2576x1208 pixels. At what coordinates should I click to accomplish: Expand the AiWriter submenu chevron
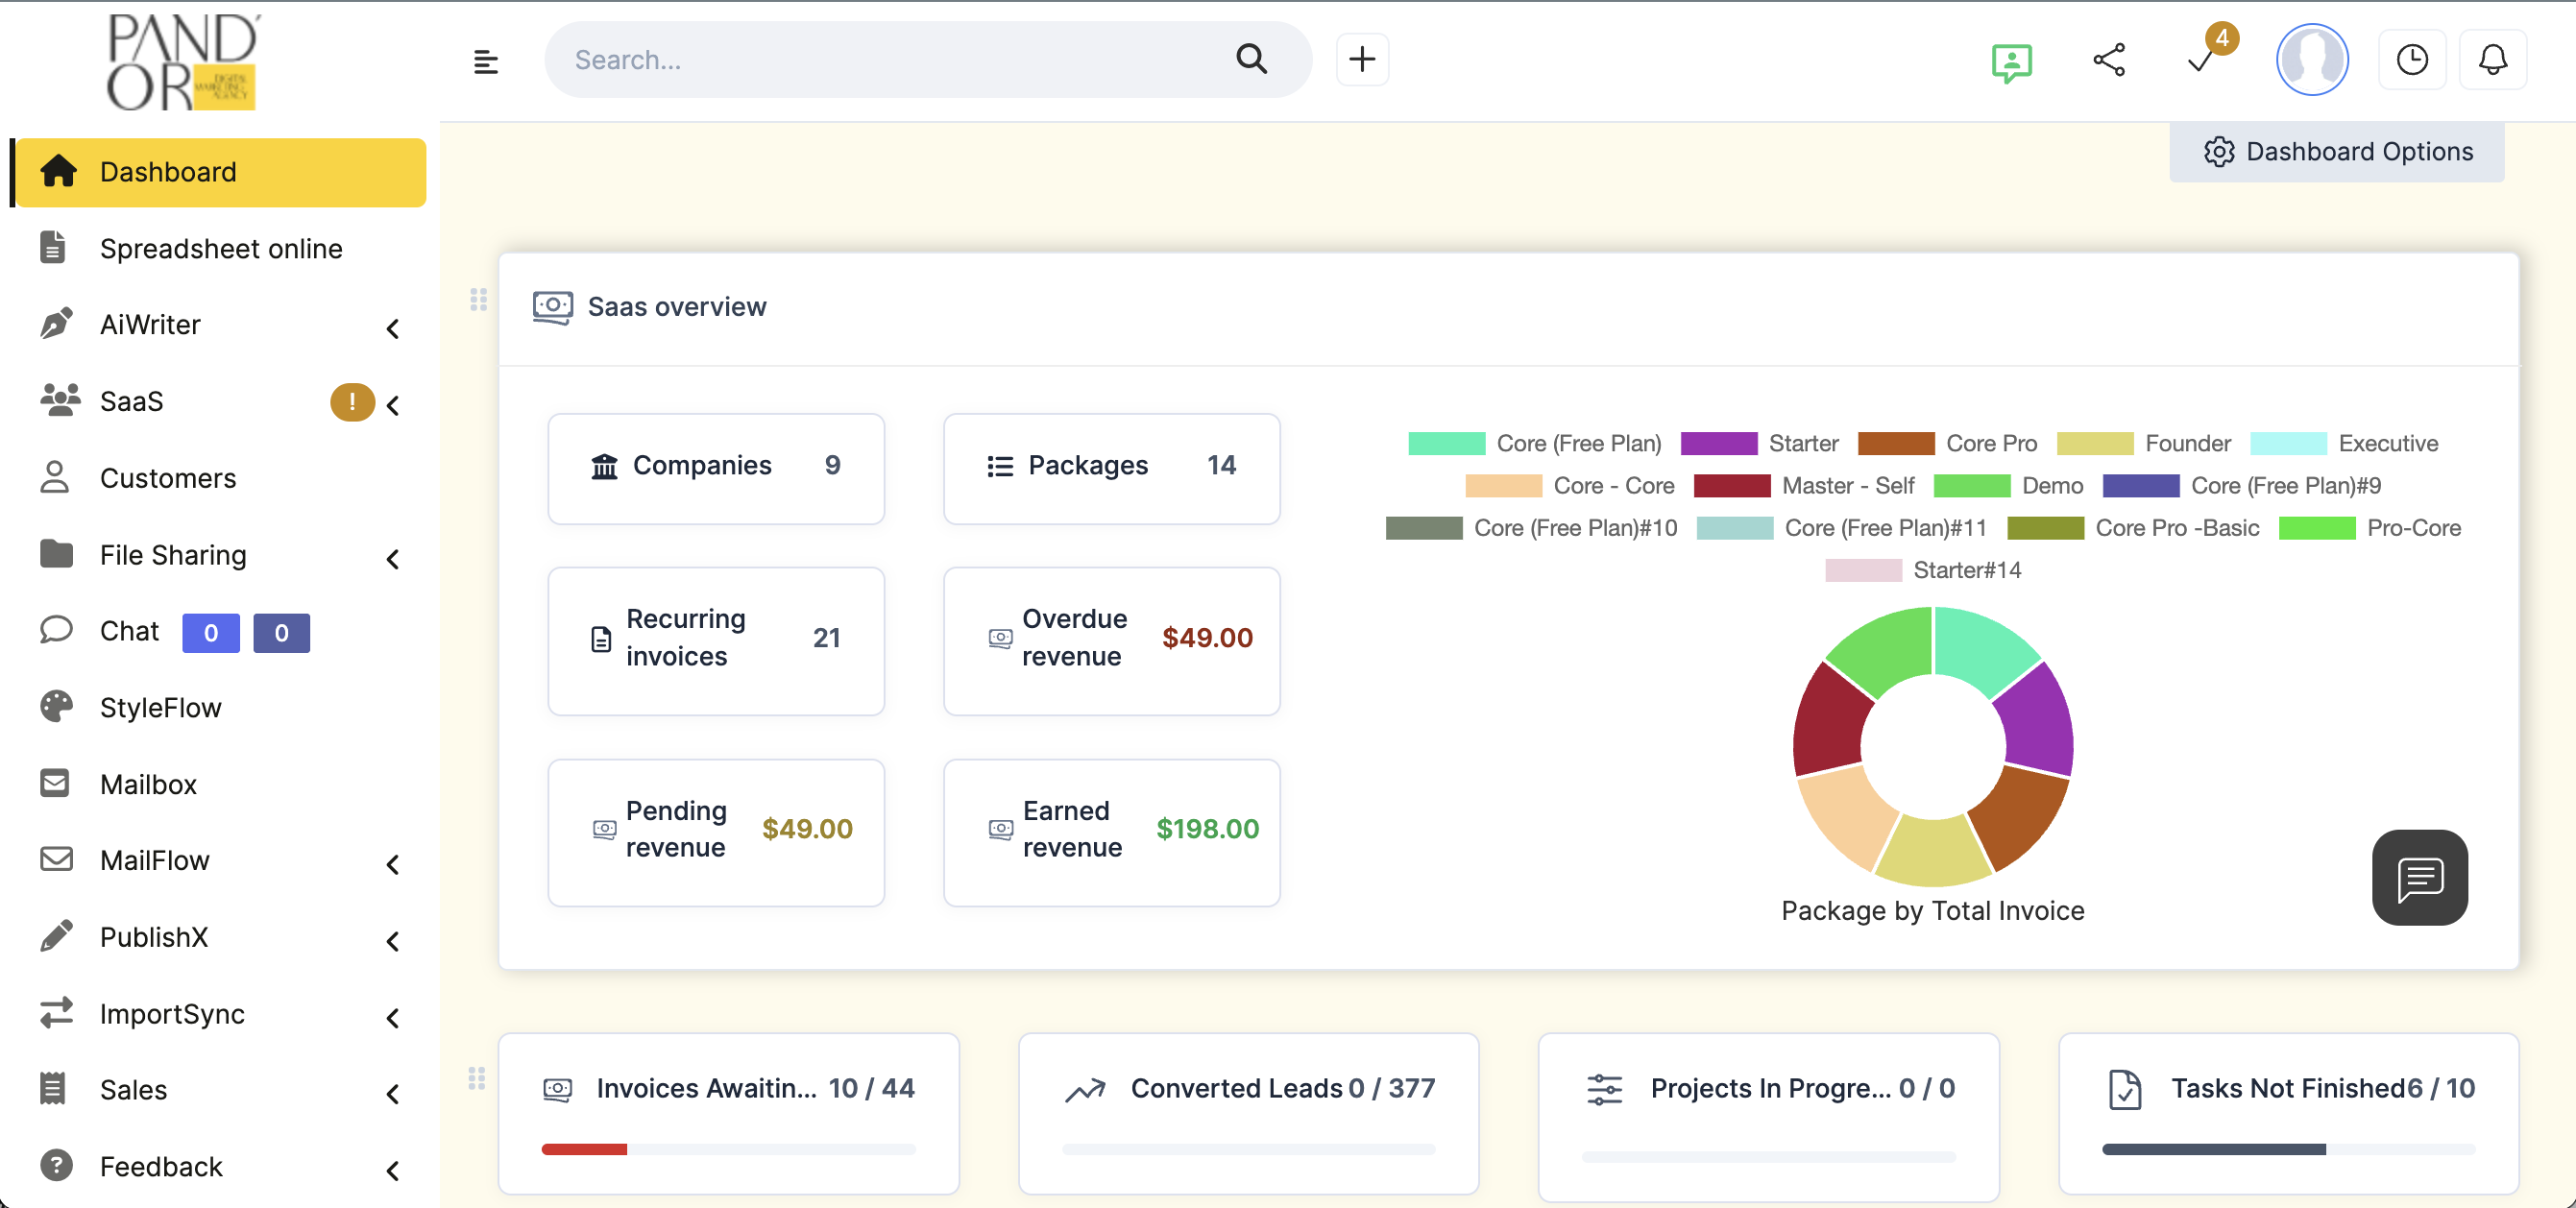[393, 328]
